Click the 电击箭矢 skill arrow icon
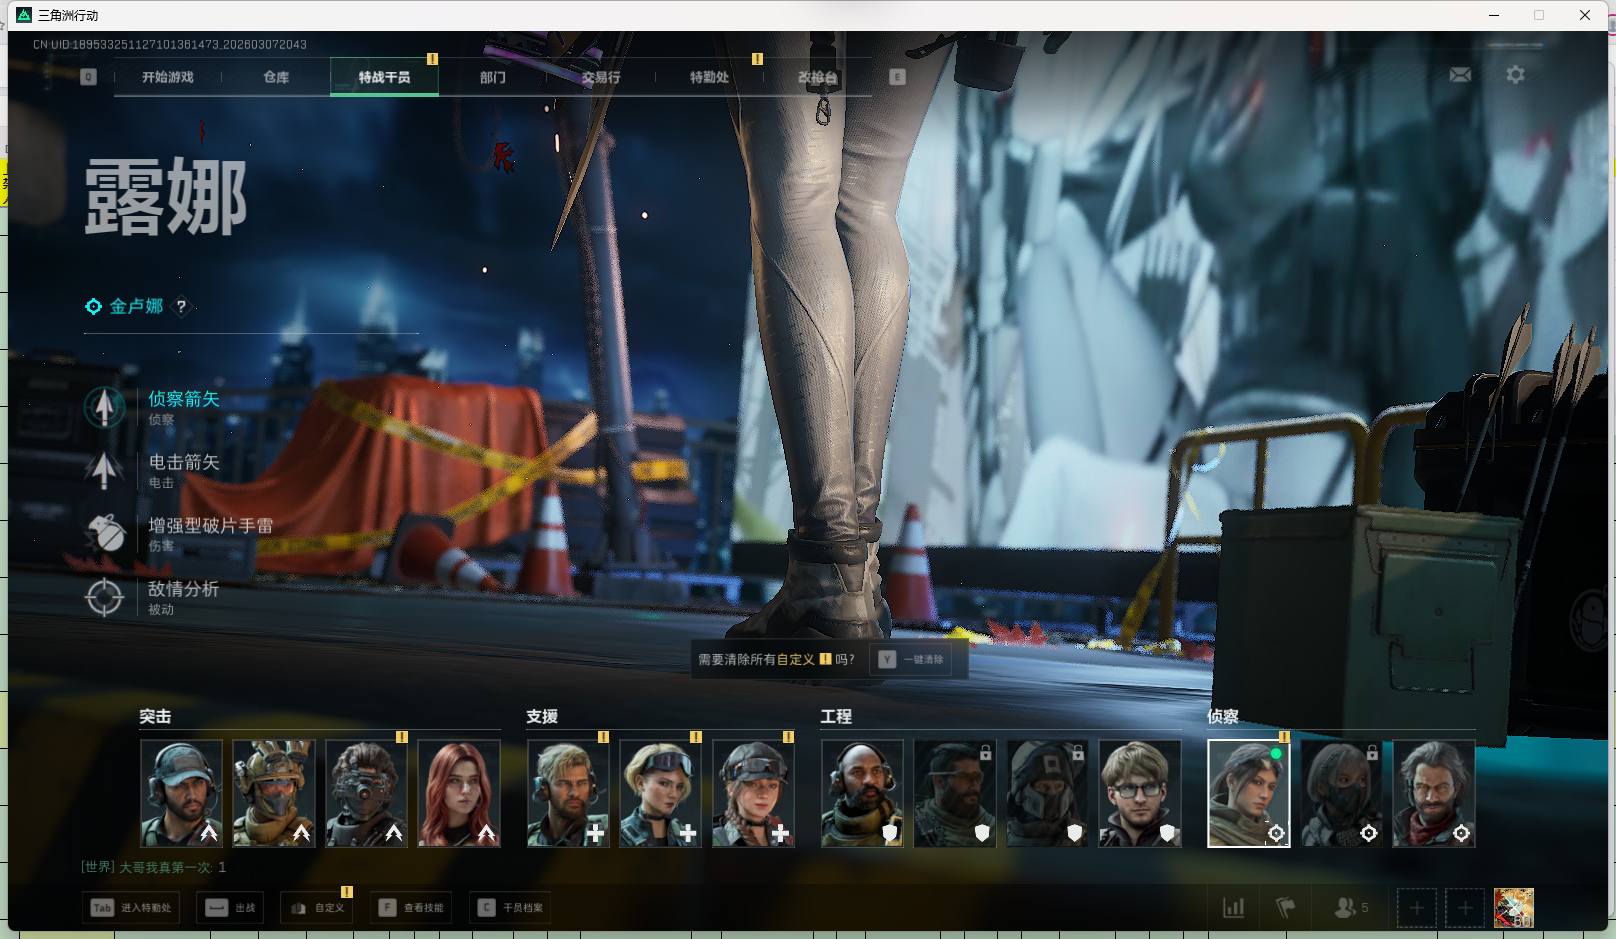The image size is (1616, 939). (x=104, y=470)
